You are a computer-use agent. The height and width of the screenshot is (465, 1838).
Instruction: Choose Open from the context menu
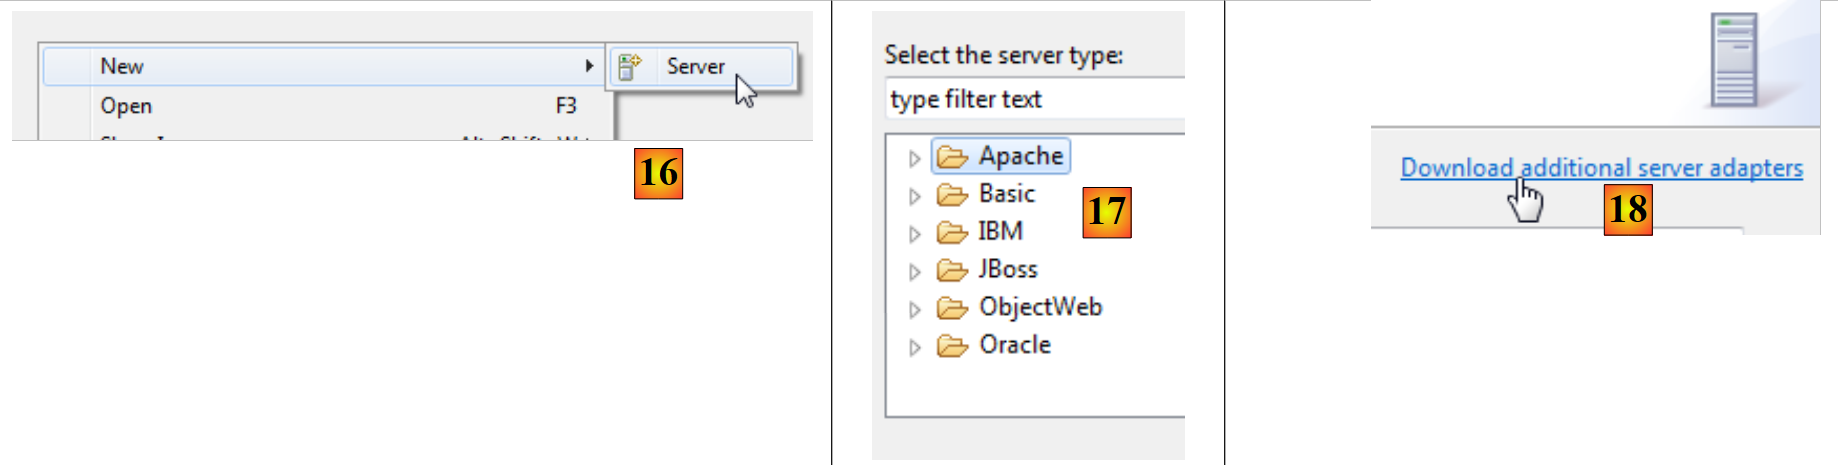coord(126,106)
